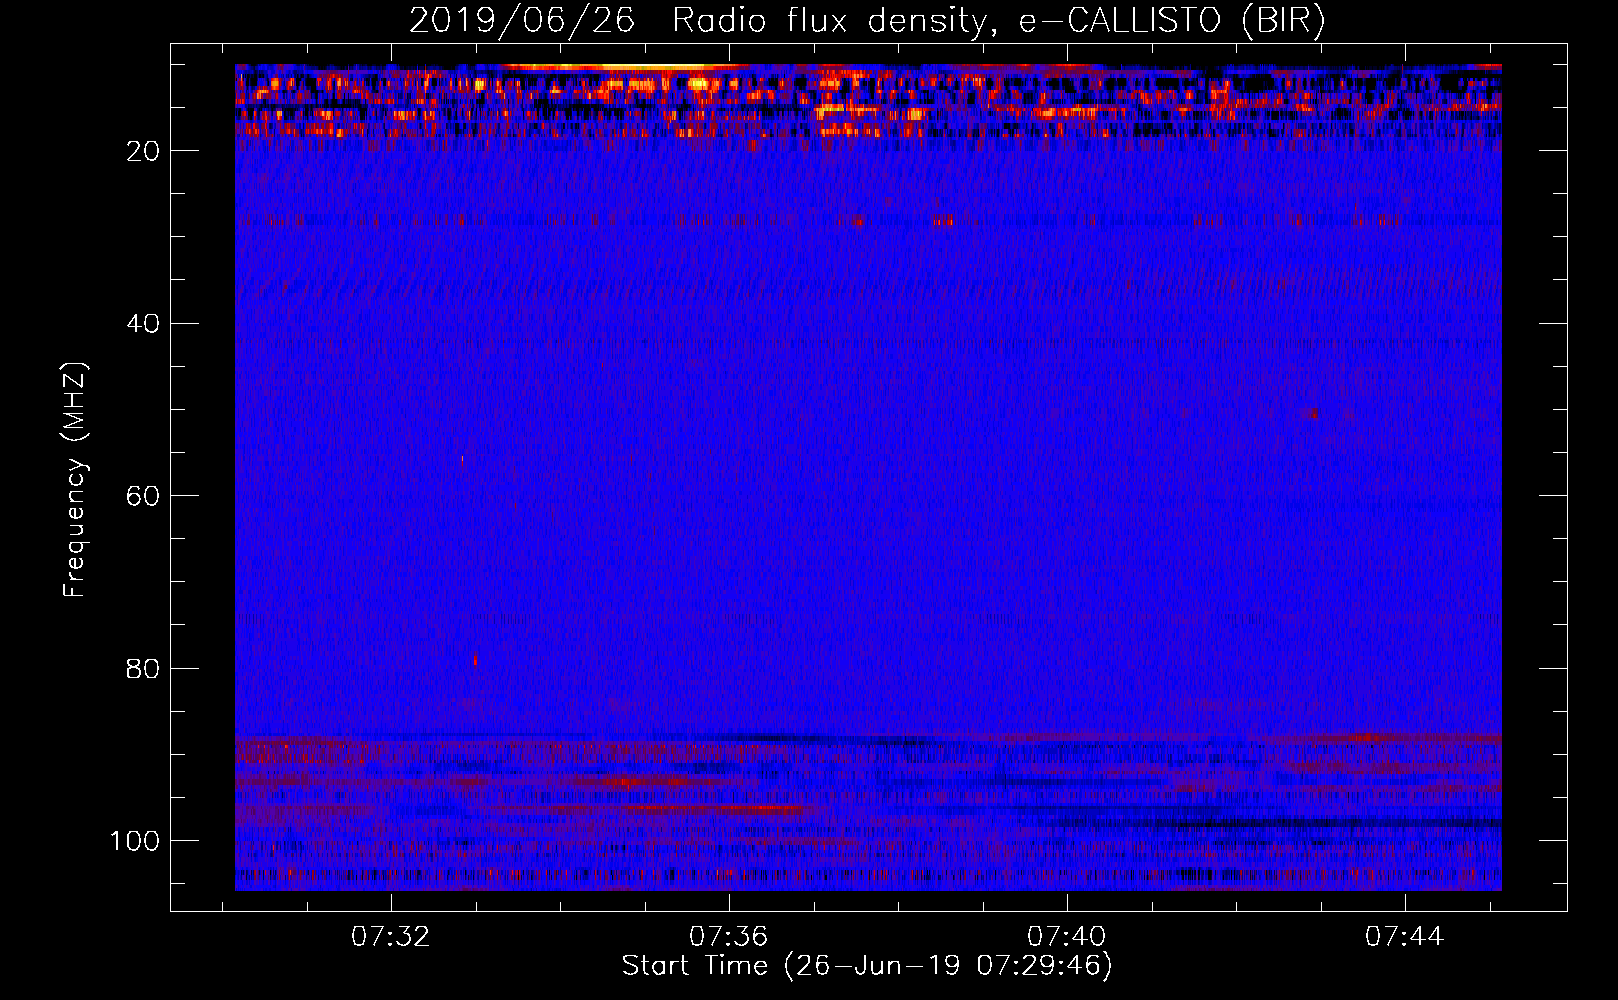The image size is (1618, 1000).
Task: Click the '80' frequency tick label
Action: point(143,668)
